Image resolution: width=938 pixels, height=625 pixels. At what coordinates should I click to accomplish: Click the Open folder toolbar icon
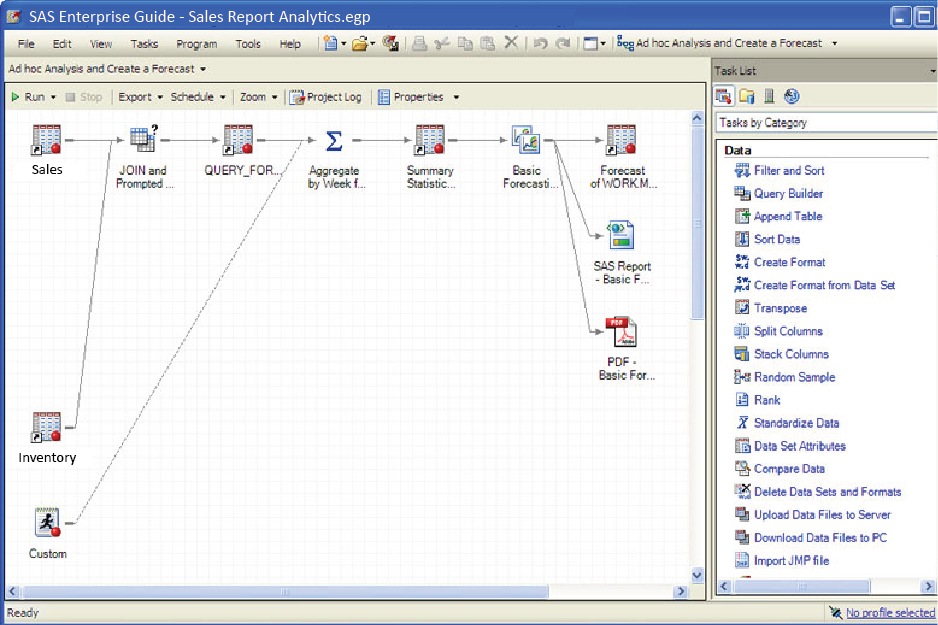(x=360, y=43)
